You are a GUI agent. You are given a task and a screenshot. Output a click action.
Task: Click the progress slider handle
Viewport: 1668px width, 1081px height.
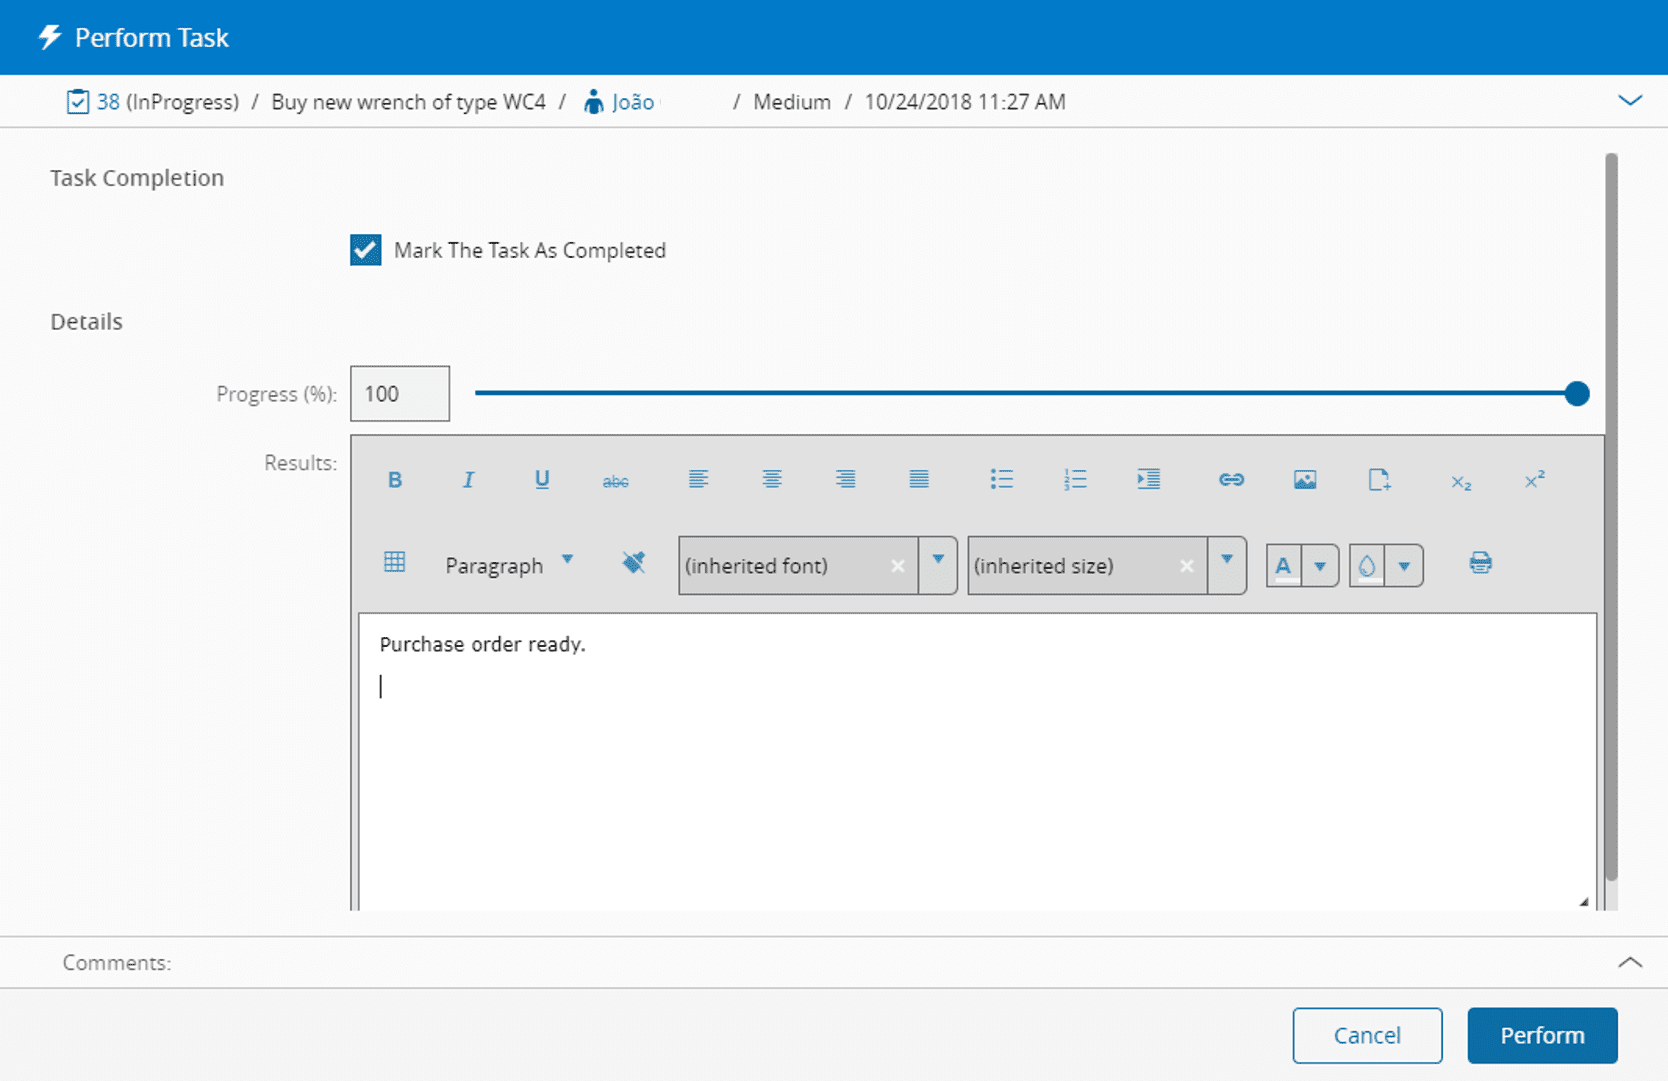(1577, 394)
